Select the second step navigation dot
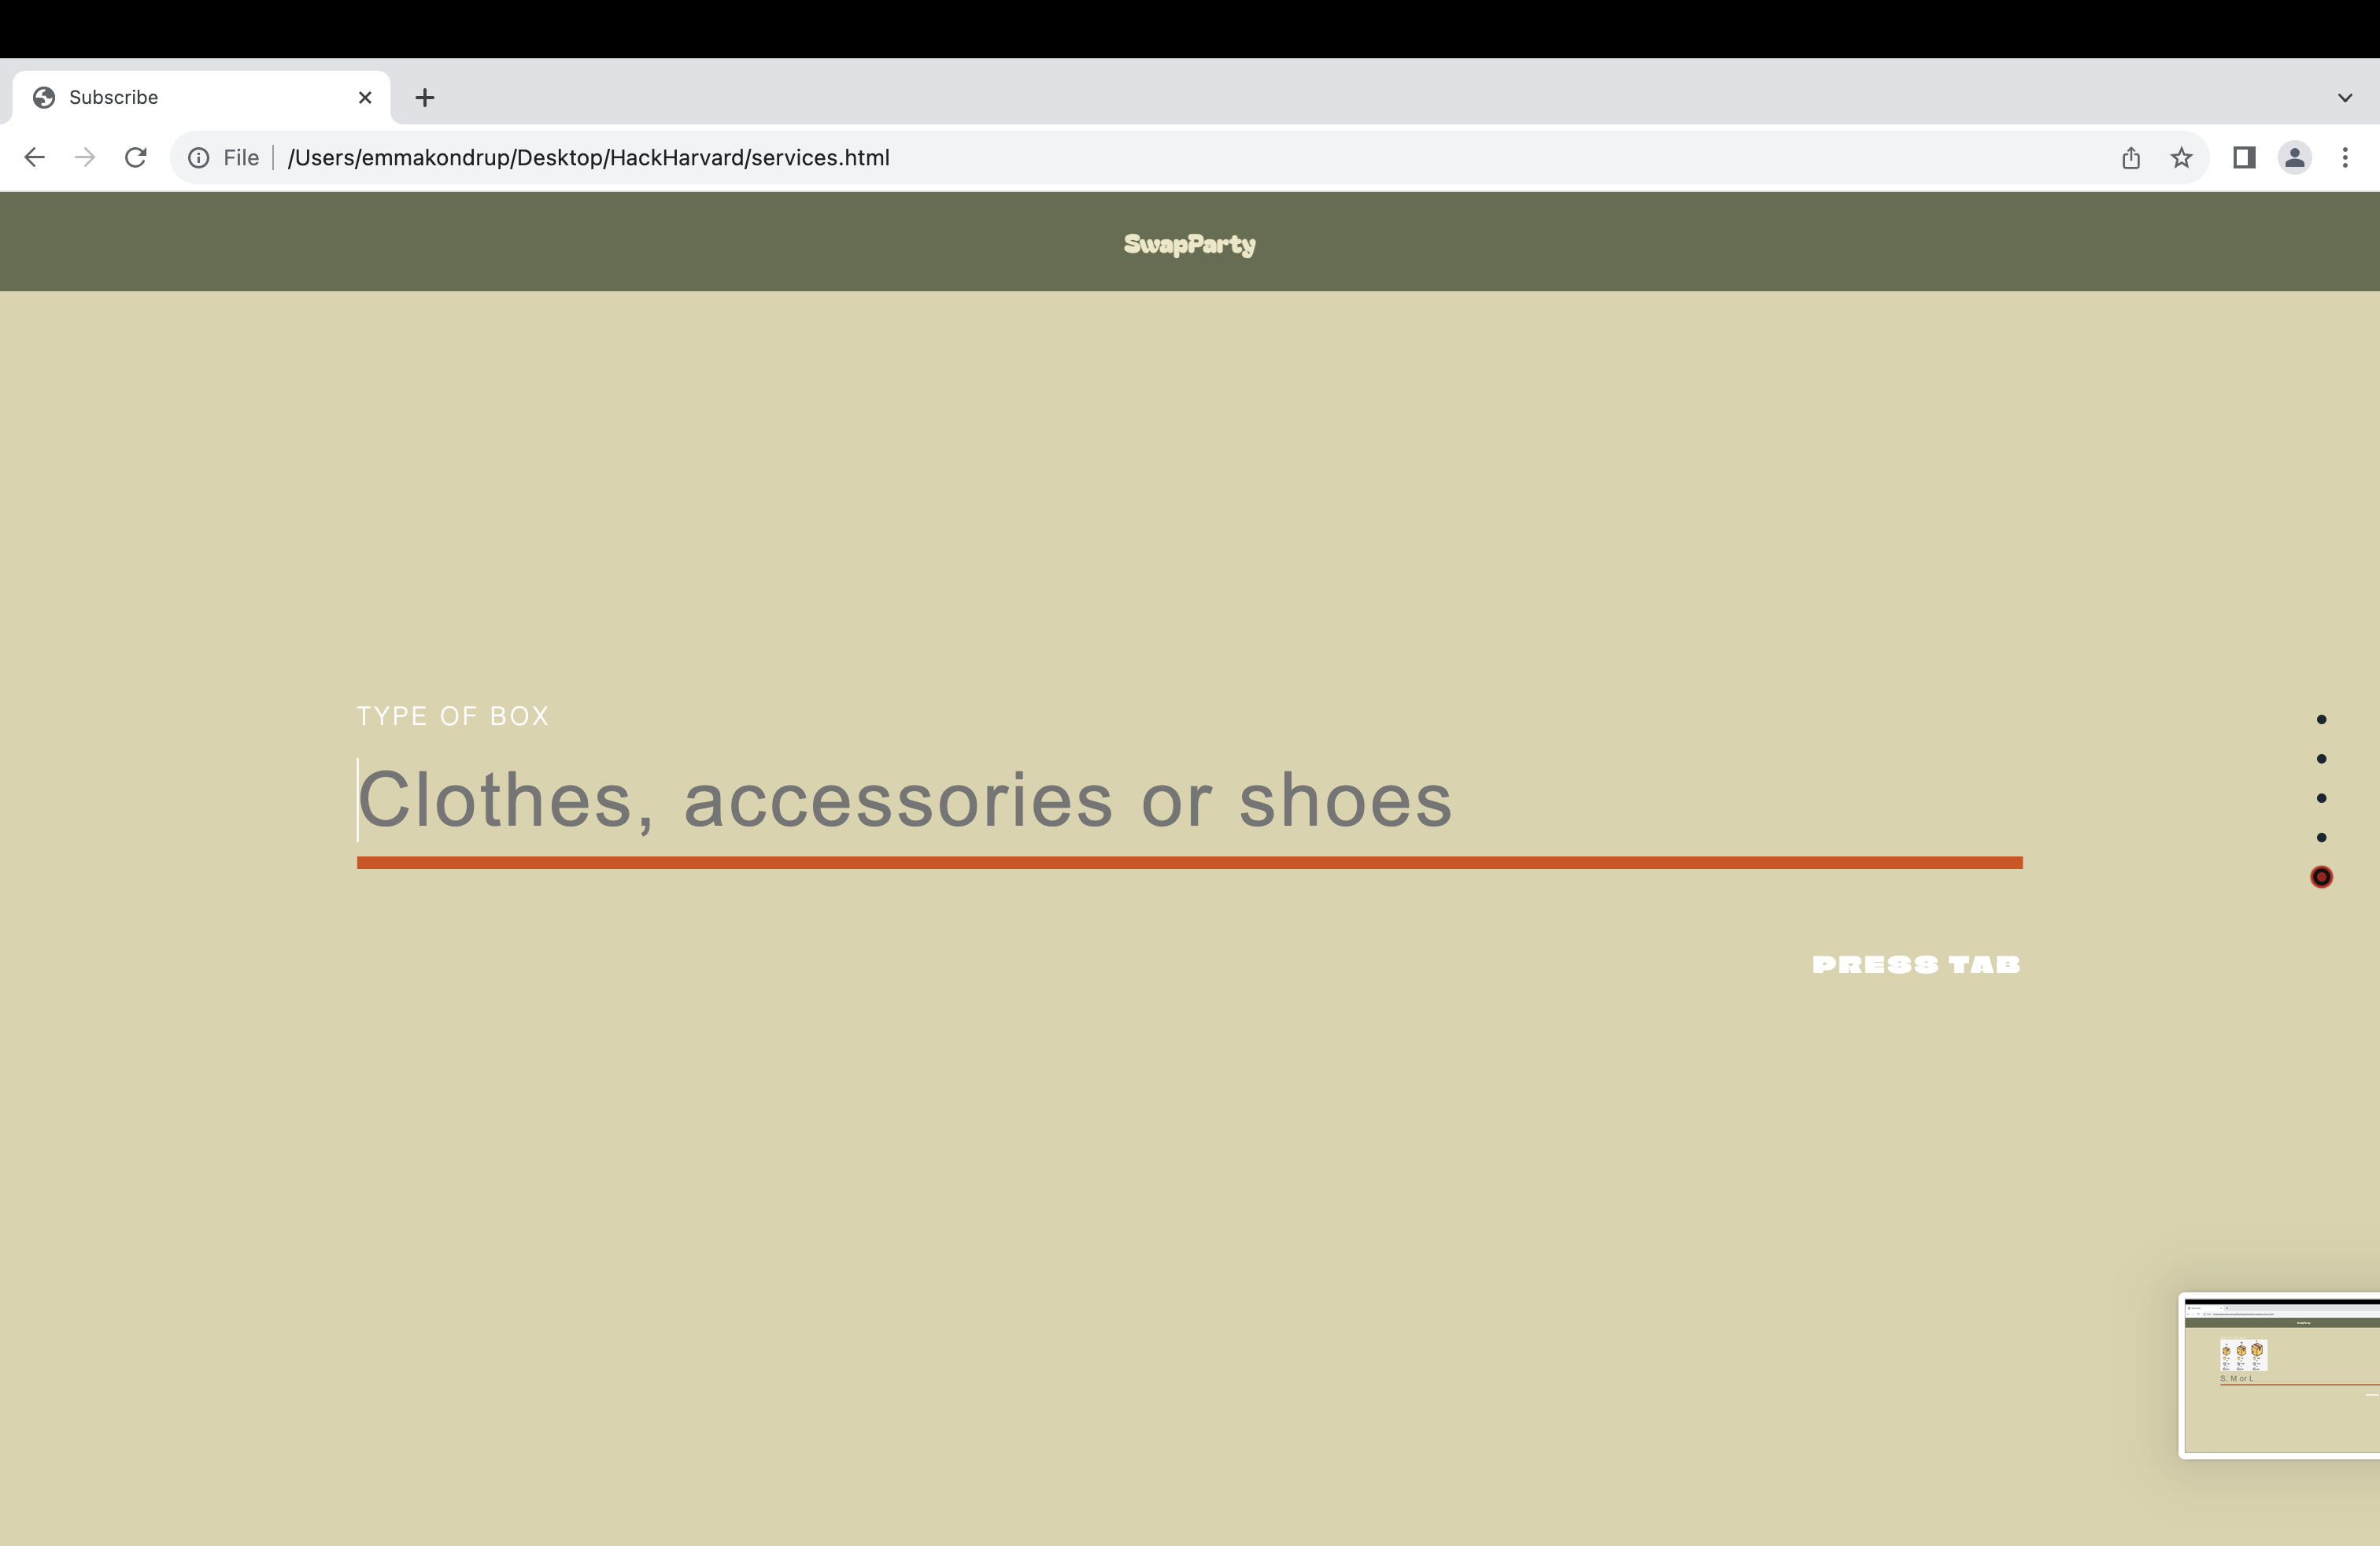Screen dimensions: 2380x1546 [2321, 759]
